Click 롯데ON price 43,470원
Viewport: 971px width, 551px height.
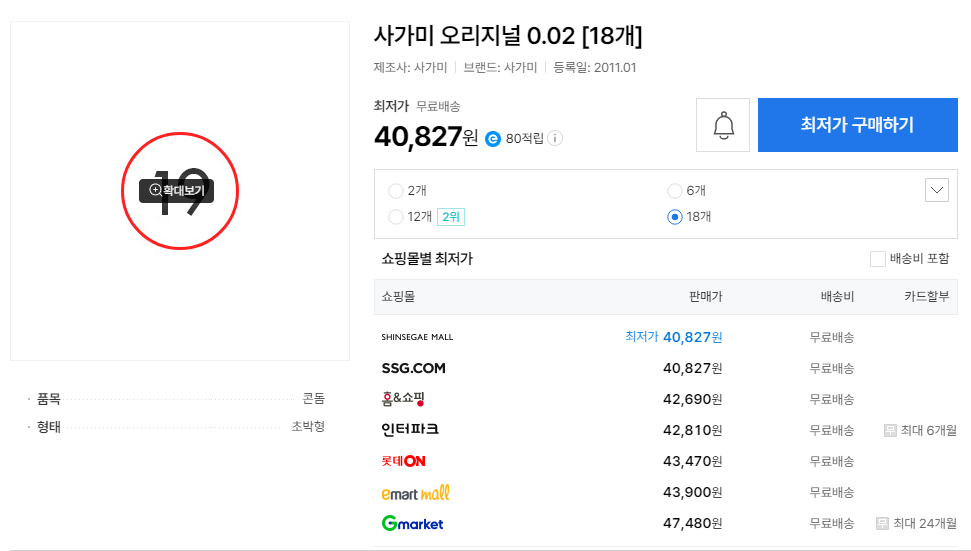click(692, 461)
